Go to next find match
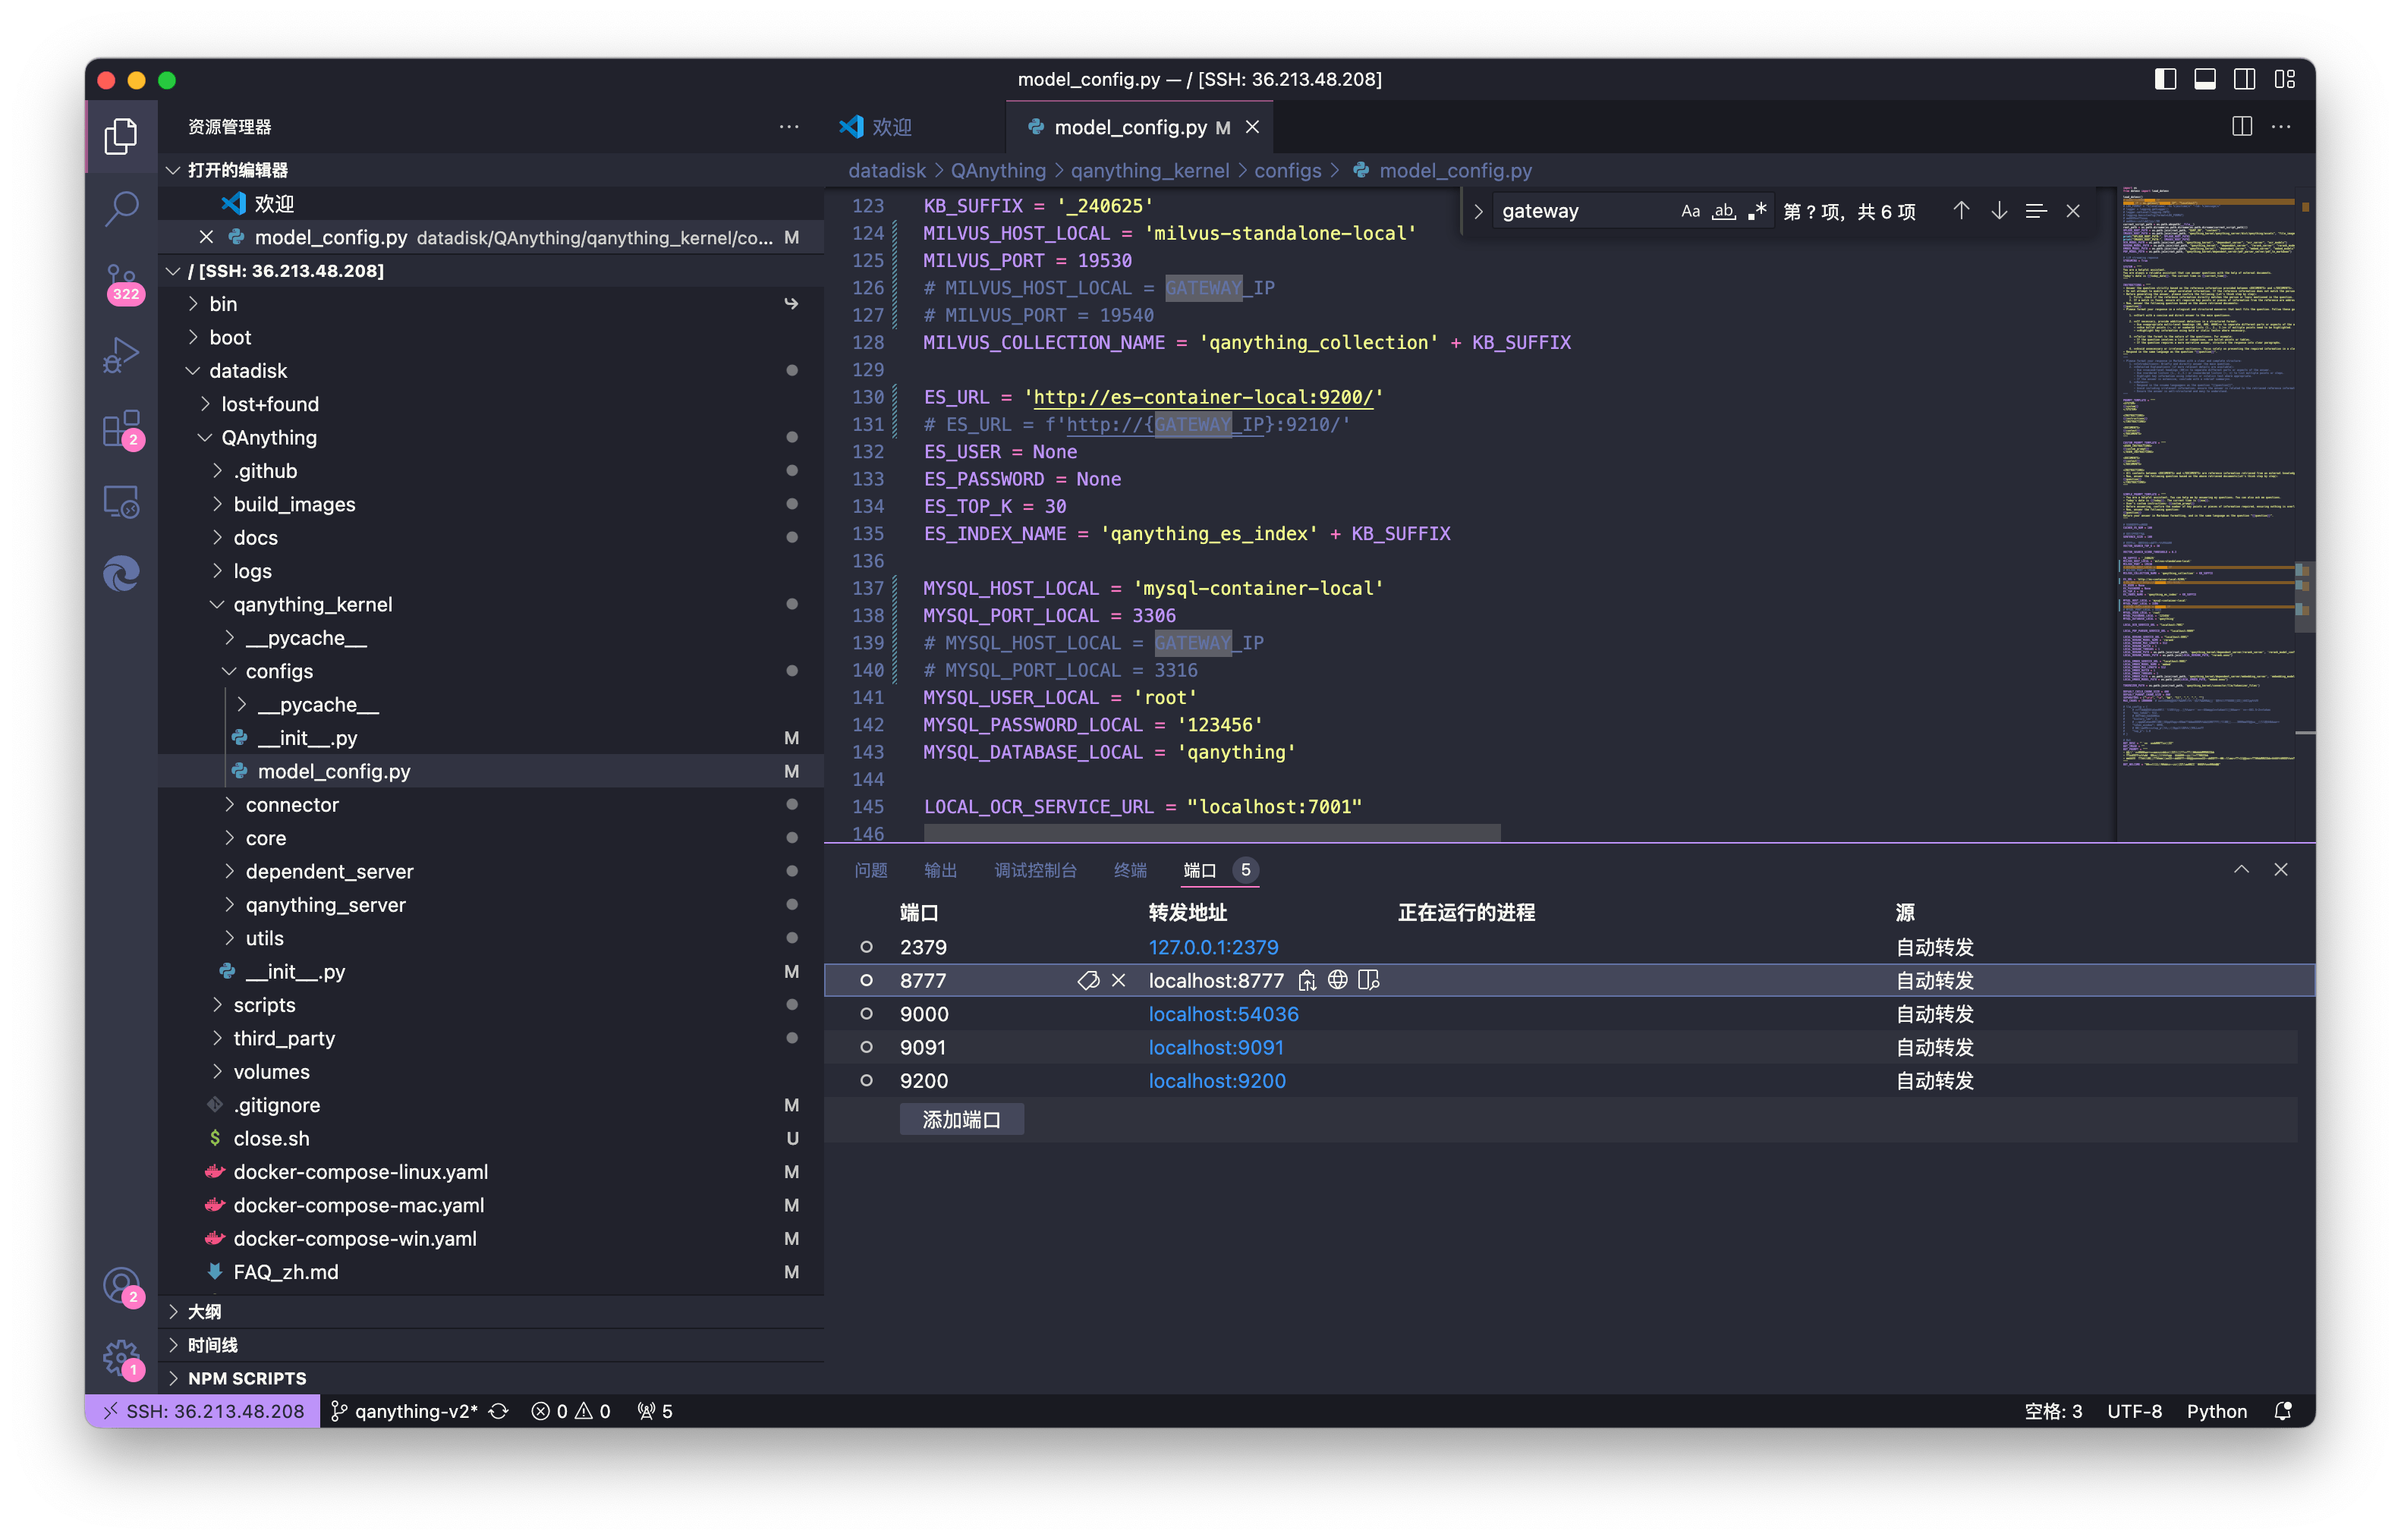 tap(1998, 211)
